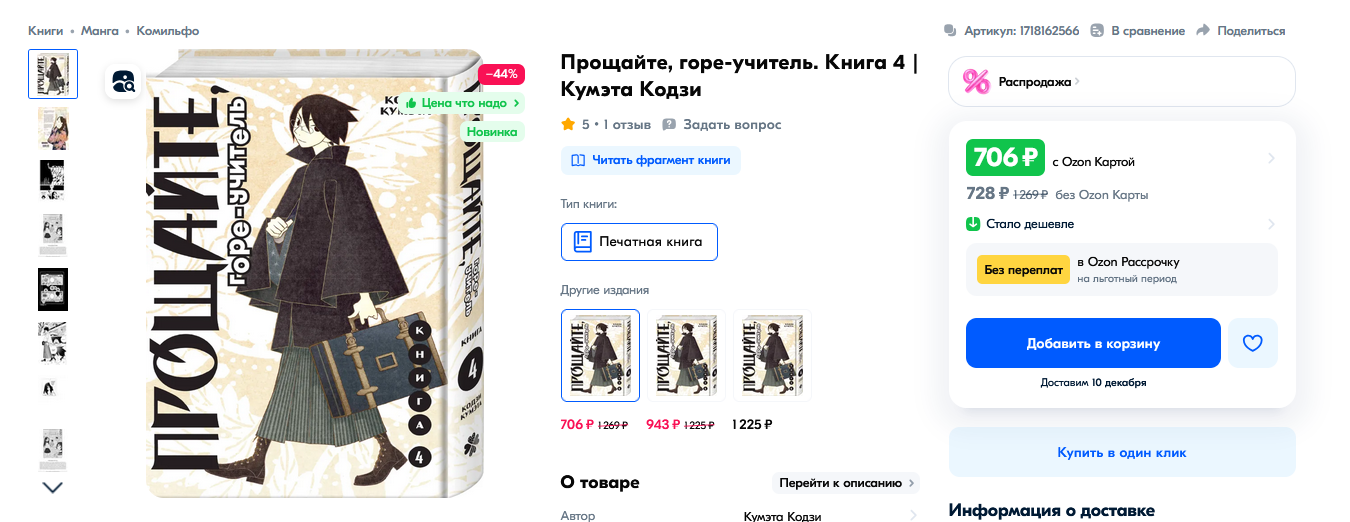Click the Распродажа percent icon
The width and height of the screenshot is (1350, 522).
pyautogui.click(x=977, y=82)
